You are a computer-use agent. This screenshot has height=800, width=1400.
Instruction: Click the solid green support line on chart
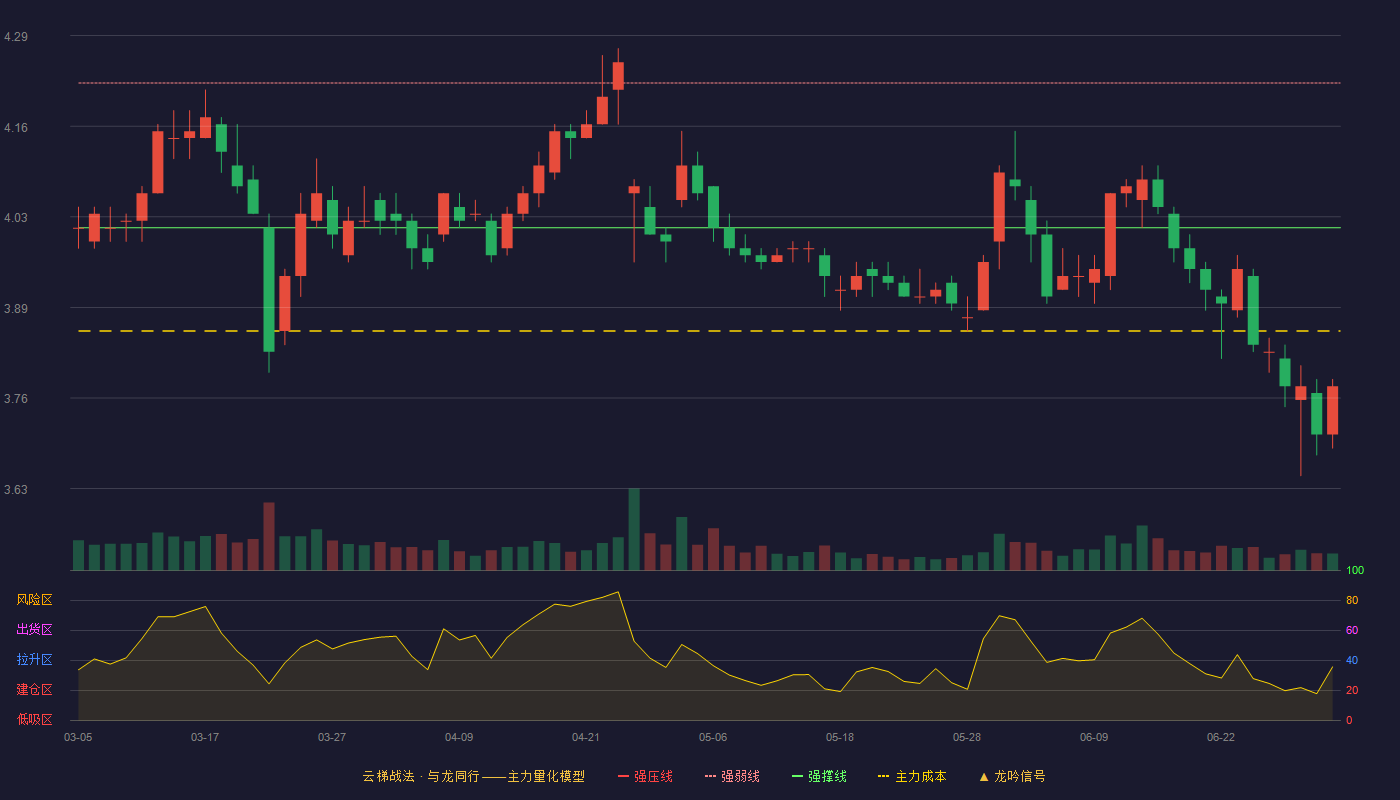click(x=709, y=228)
